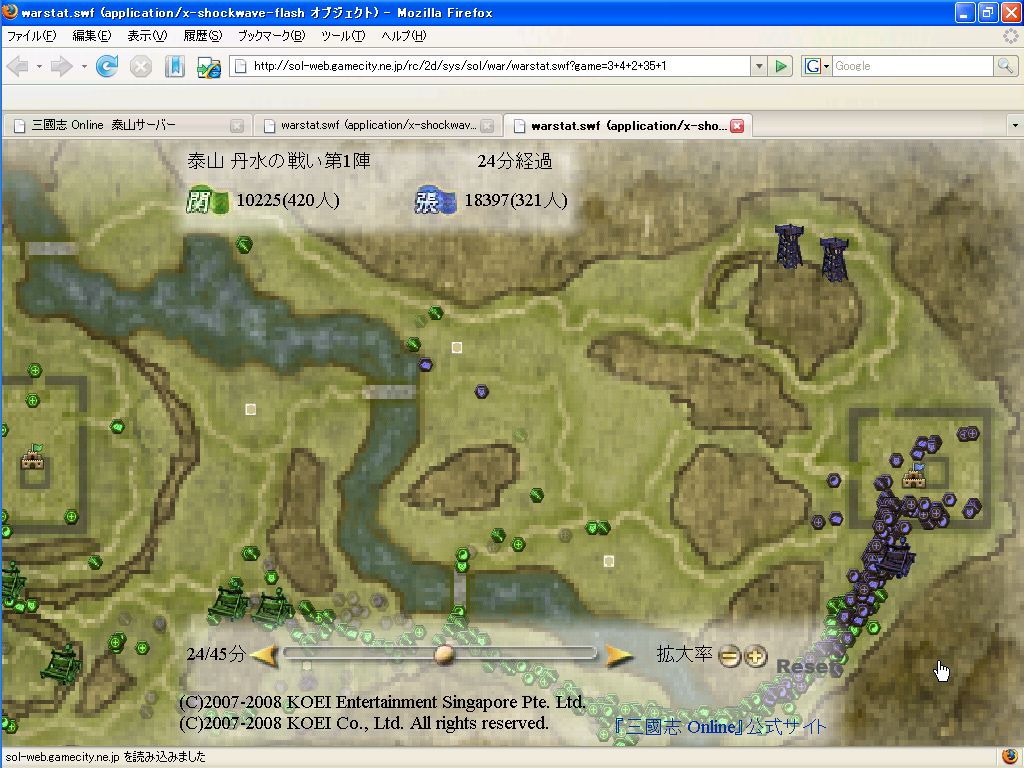Click the plus zoom-in button
1024x768 pixels.
click(756, 656)
